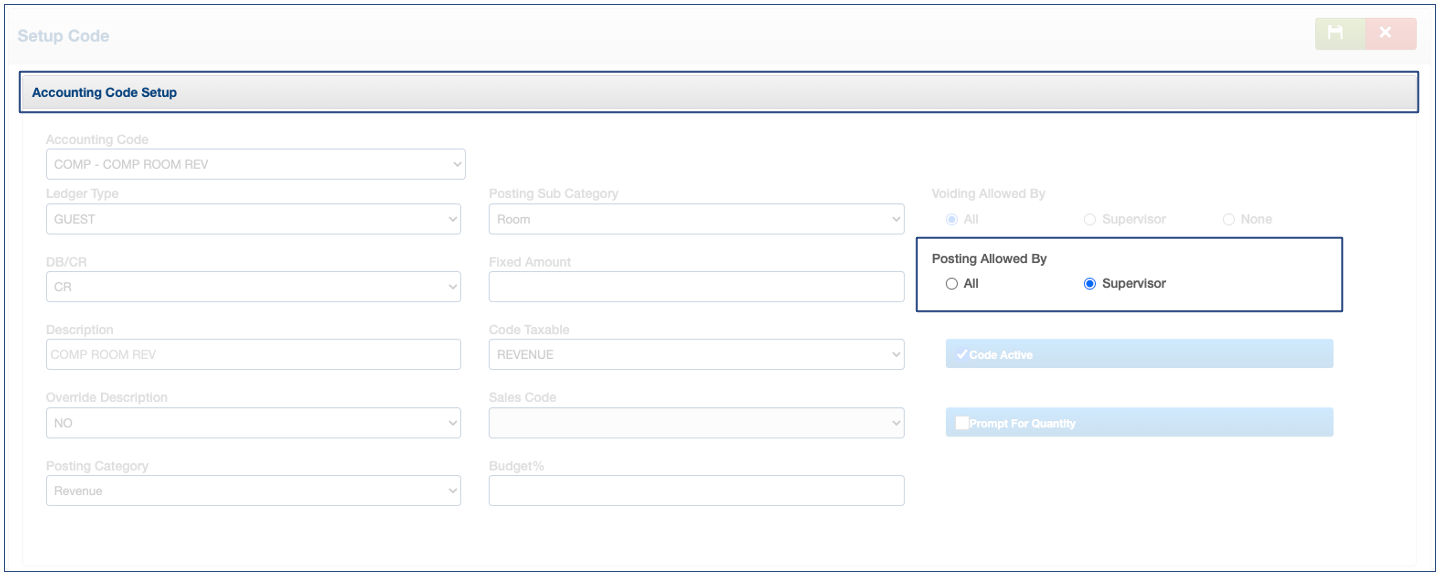The image size is (1440, 575).
Task: Open the Posting Category dropdown
Action: (253, 491)
